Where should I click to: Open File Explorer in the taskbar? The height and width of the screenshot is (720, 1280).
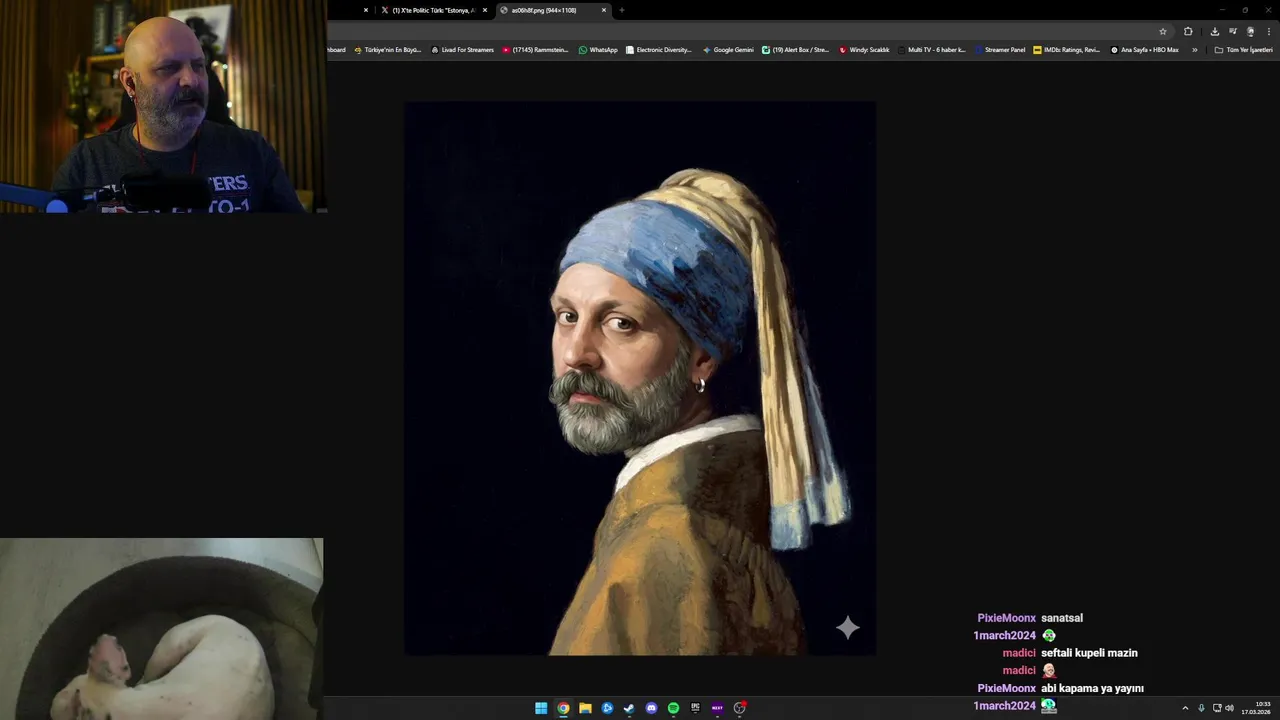coord(585,708)
